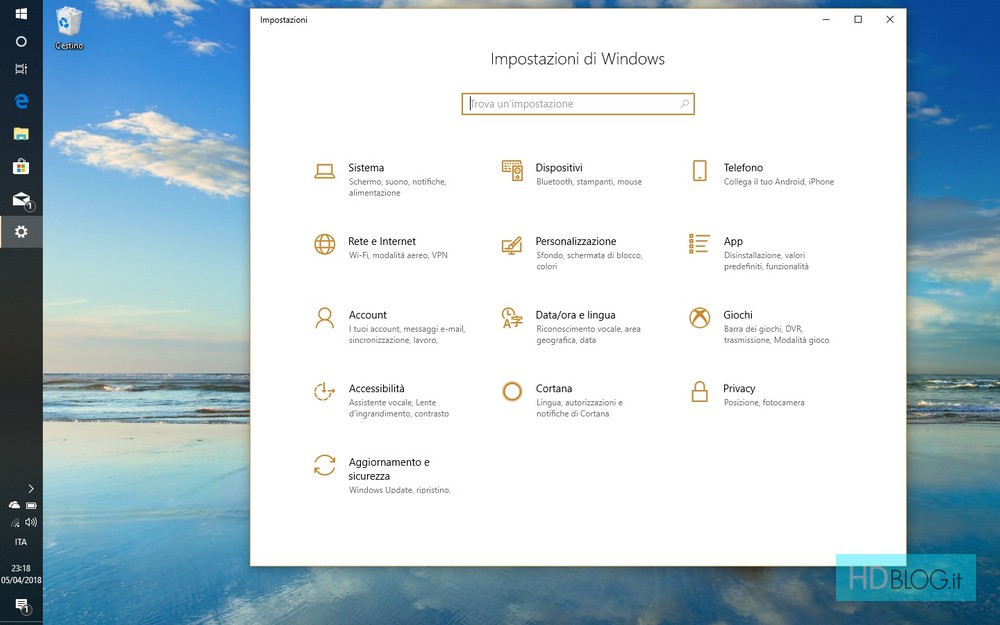Viewport: 1000px width, 625px height.
Task: Open the Telefono phone icon
Action: 700,171
